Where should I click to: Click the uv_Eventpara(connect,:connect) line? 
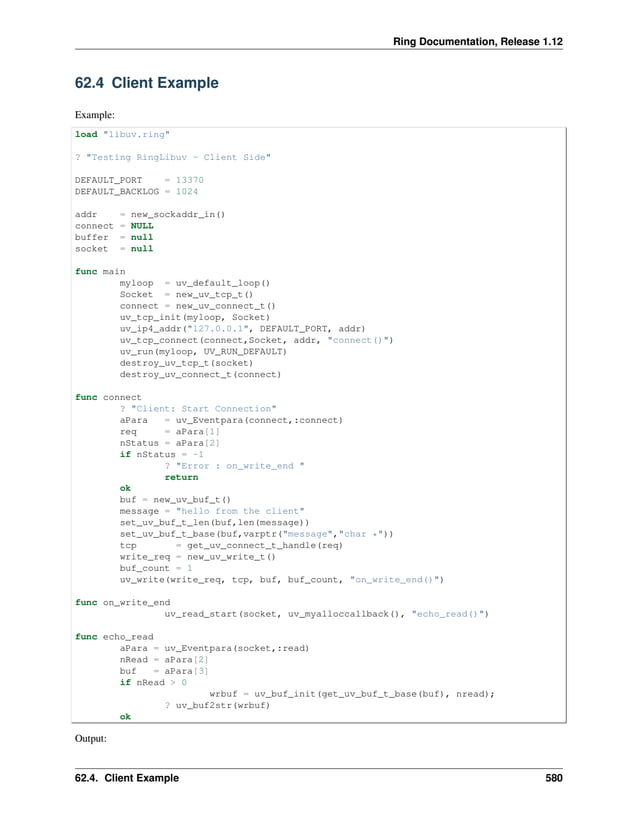click(231, 420)
